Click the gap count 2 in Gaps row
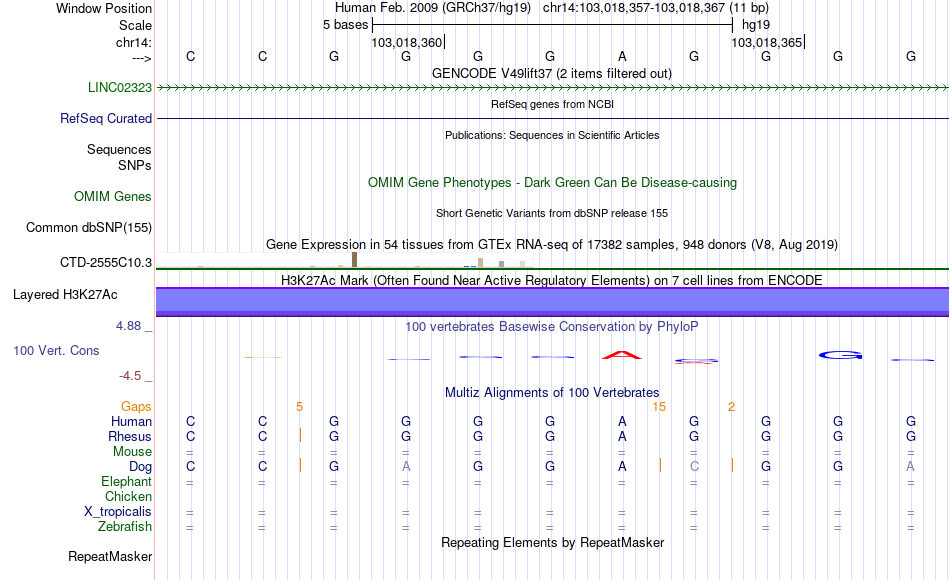 tap(731, 407)
